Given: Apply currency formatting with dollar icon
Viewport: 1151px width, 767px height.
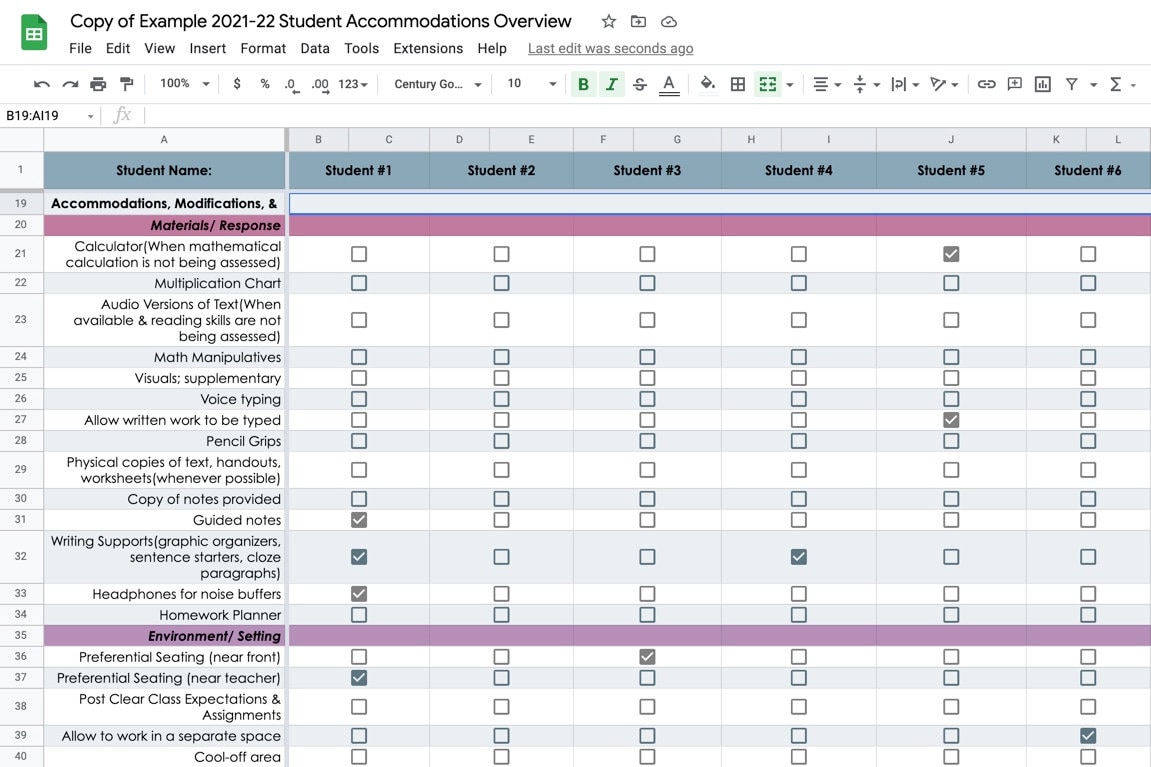Looking at the screenshot, I should 237,84.
